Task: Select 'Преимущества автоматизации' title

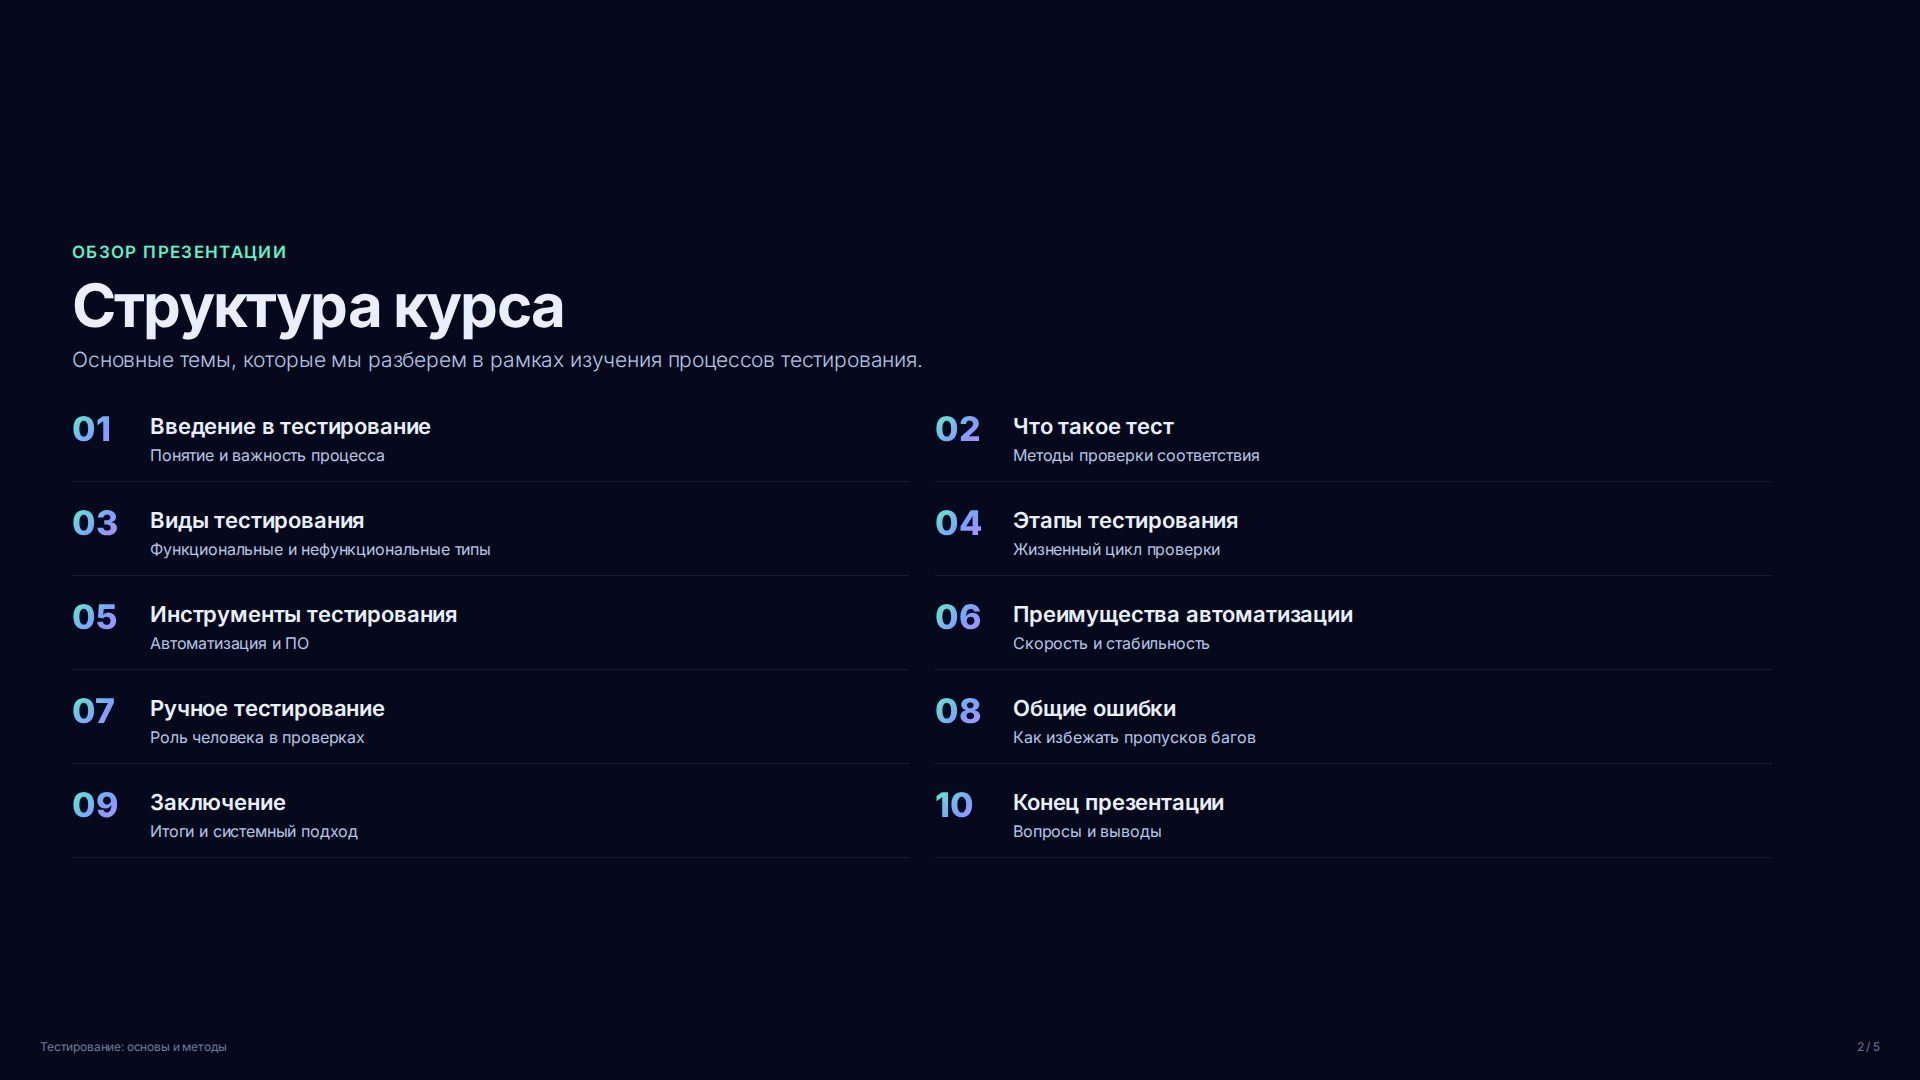Action: pyautogui.click(x=1183, y=615)
